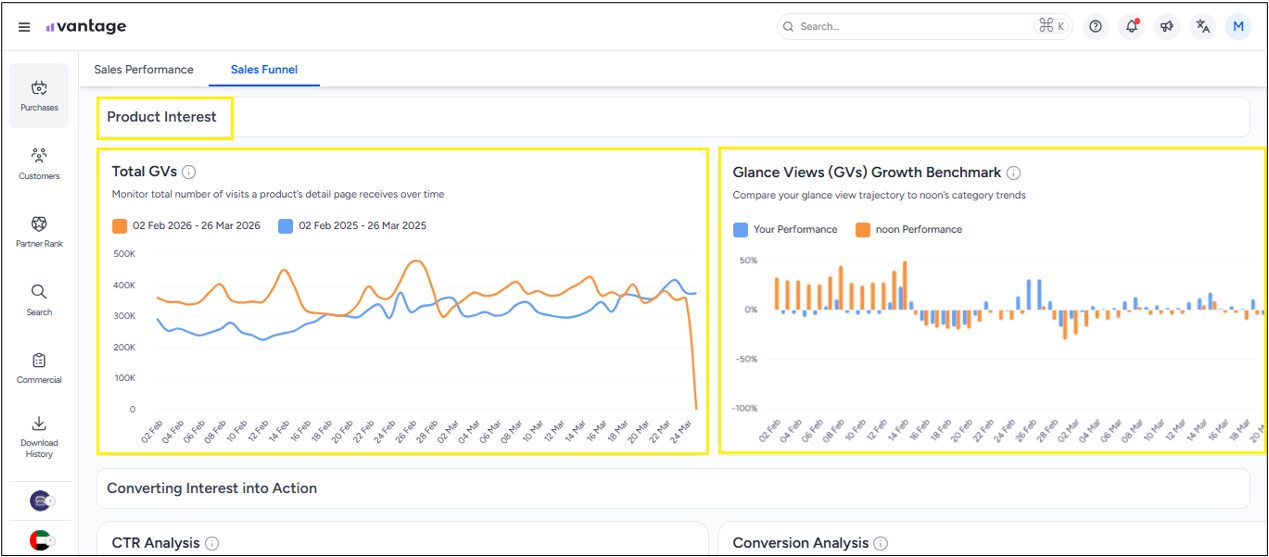
Task: Click the notifications bell icon
Action: tap(1131, 27)
